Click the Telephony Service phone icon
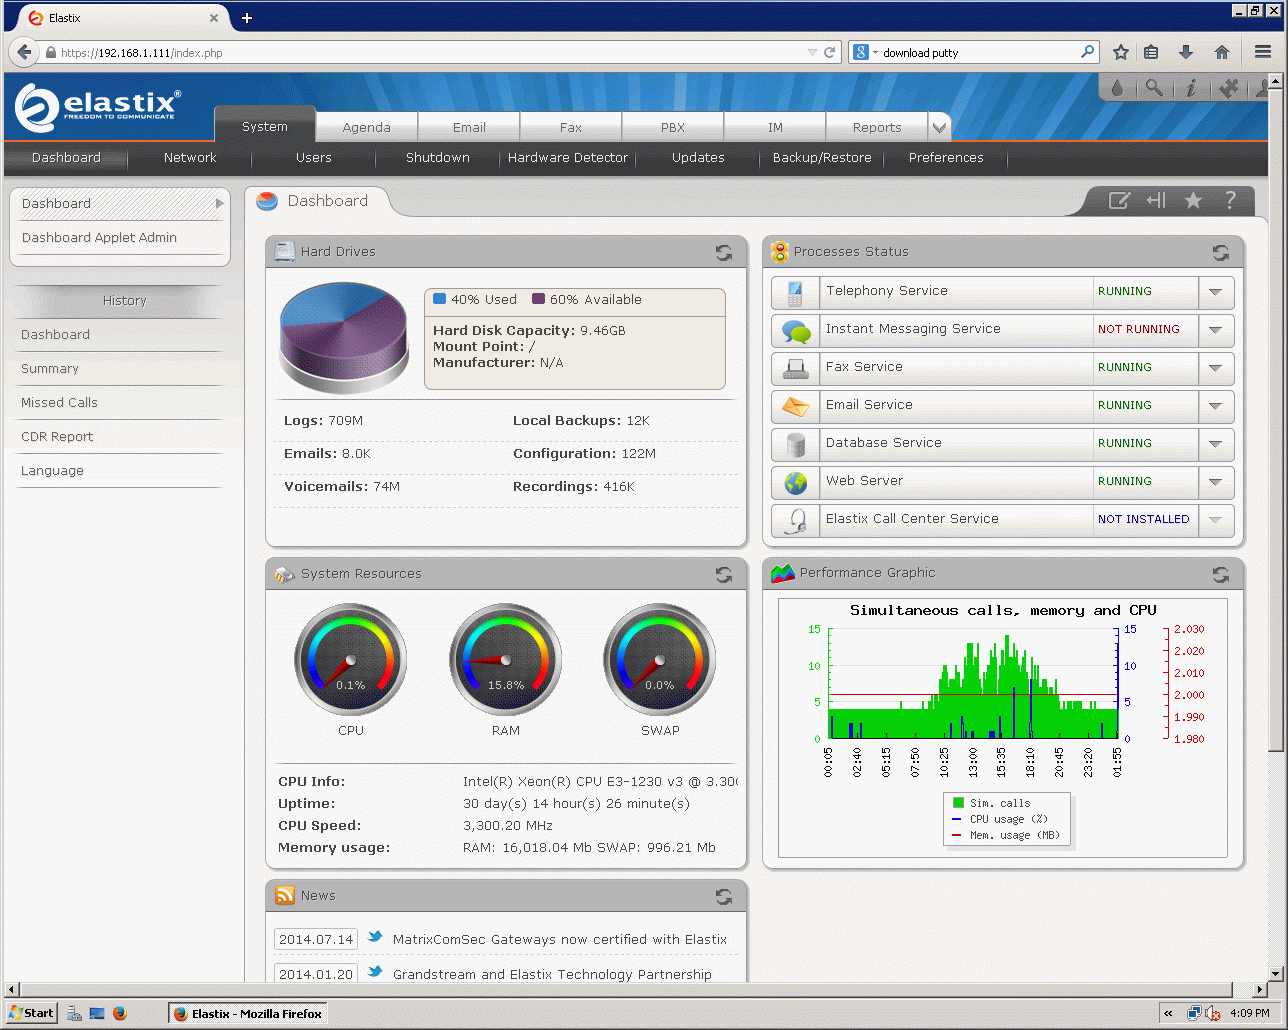 point(796,293)
